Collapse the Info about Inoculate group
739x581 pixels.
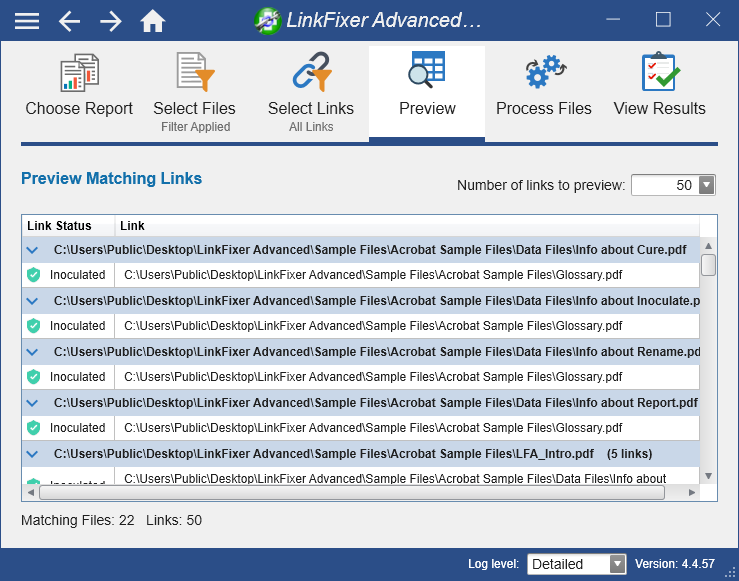click(33, 301)
